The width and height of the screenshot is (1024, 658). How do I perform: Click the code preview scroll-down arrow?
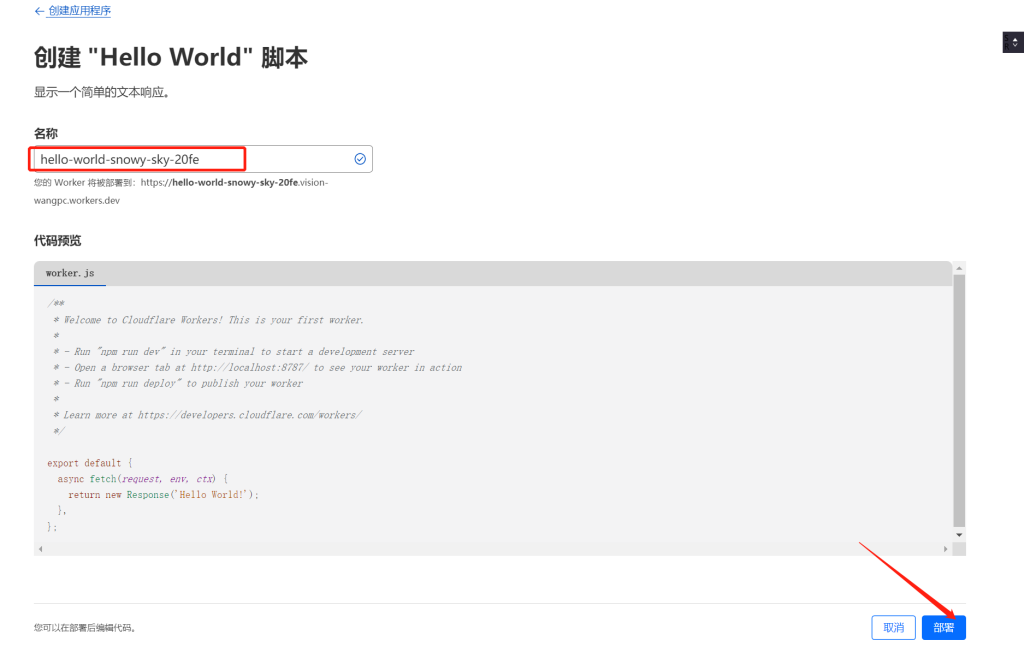click(959, 535)
